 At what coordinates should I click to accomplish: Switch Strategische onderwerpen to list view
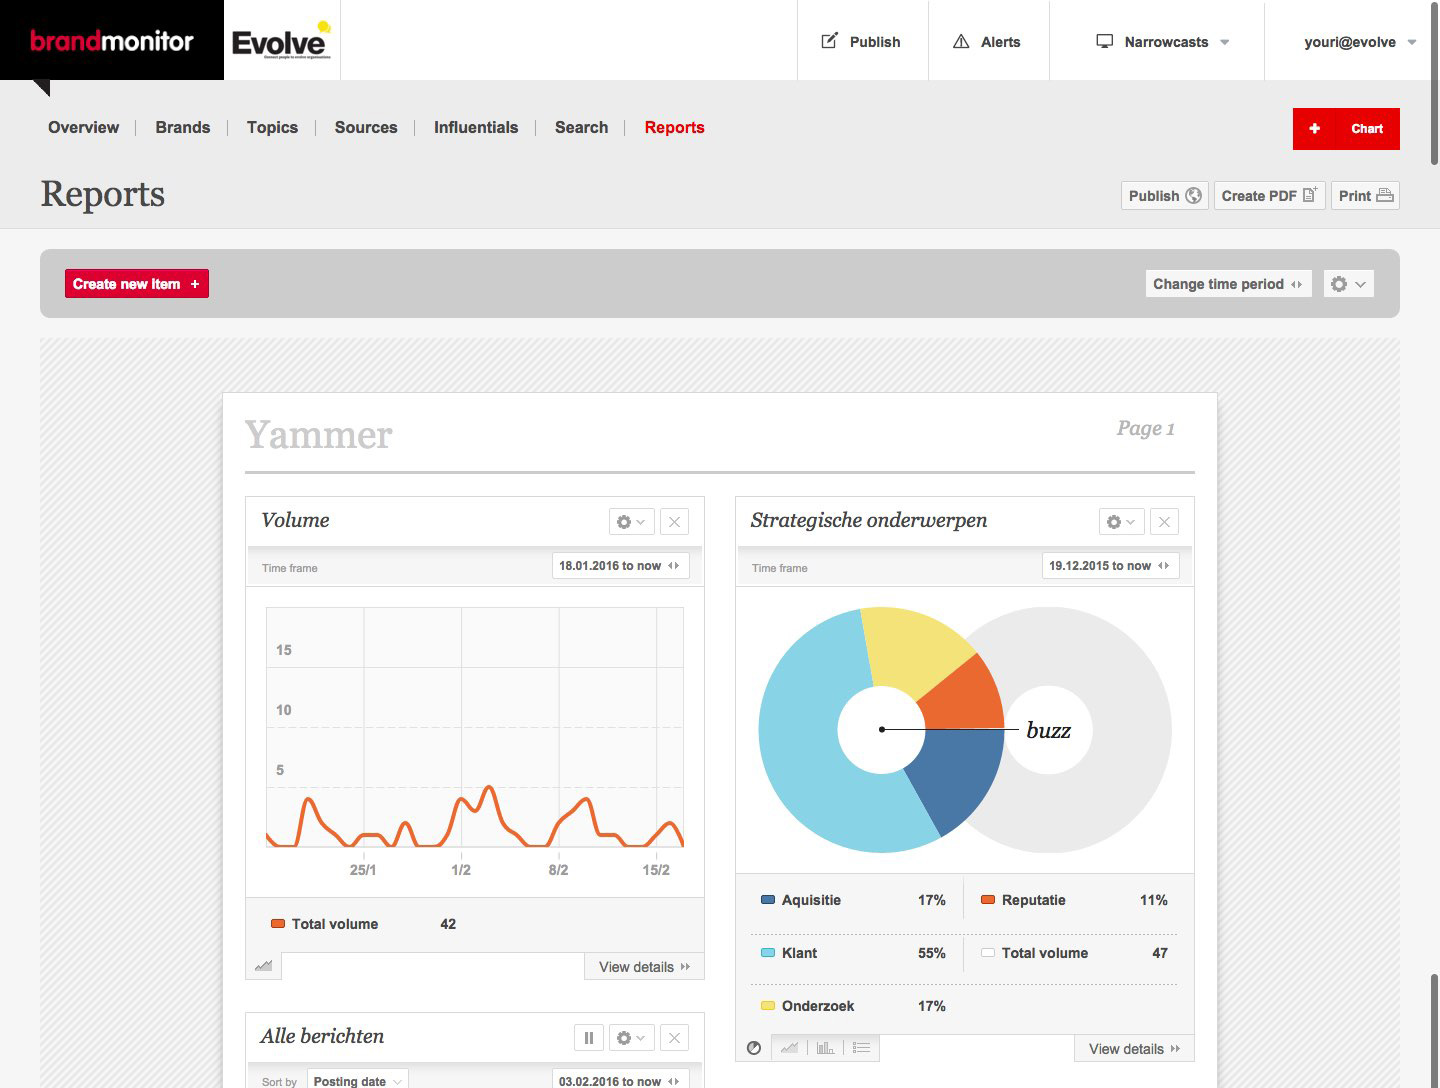pos(861,1048)
